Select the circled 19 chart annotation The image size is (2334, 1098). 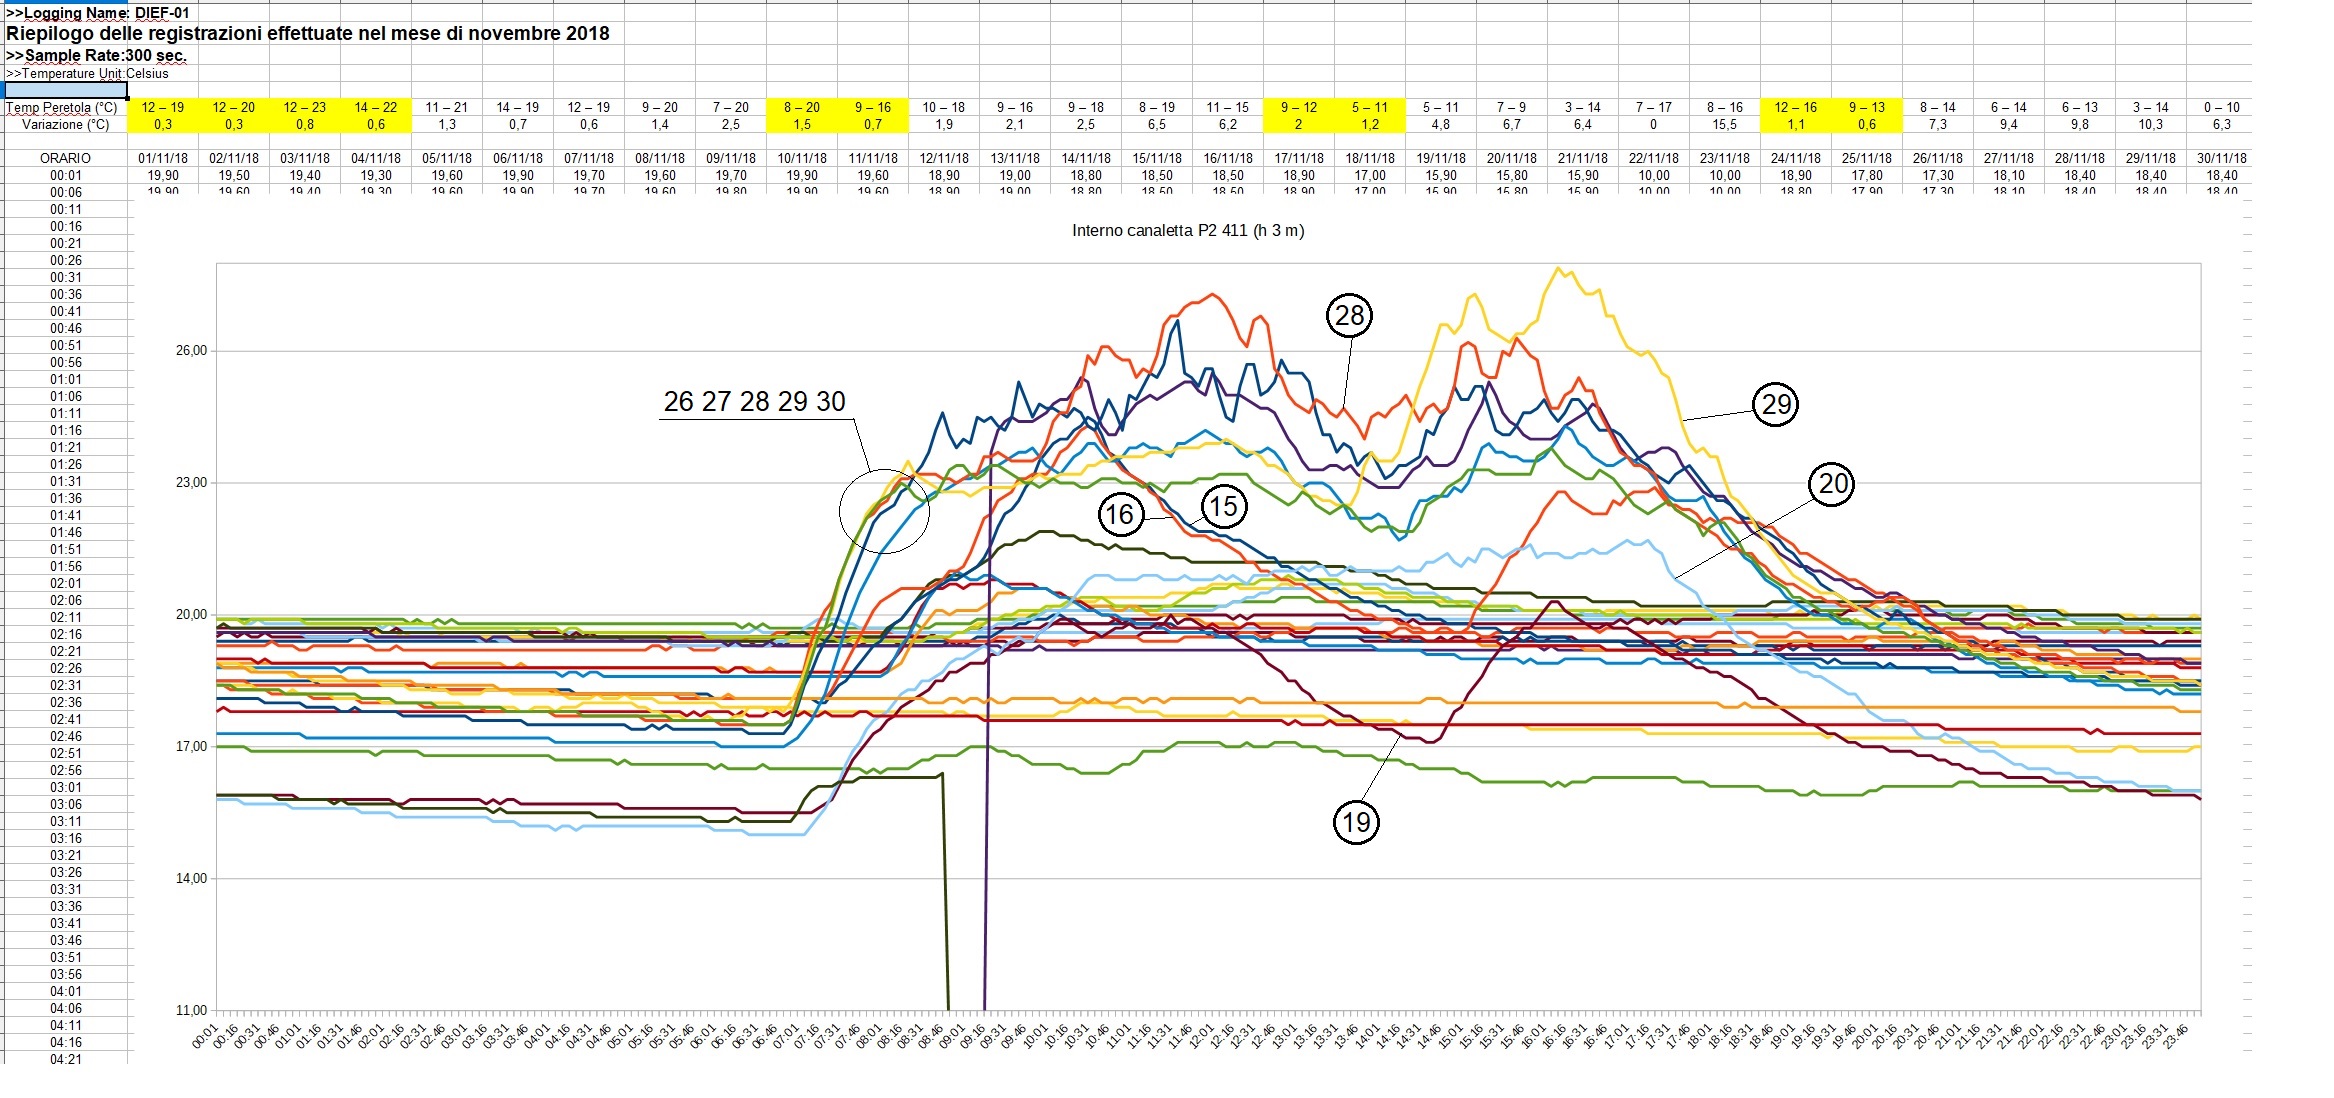[1355, 822]
